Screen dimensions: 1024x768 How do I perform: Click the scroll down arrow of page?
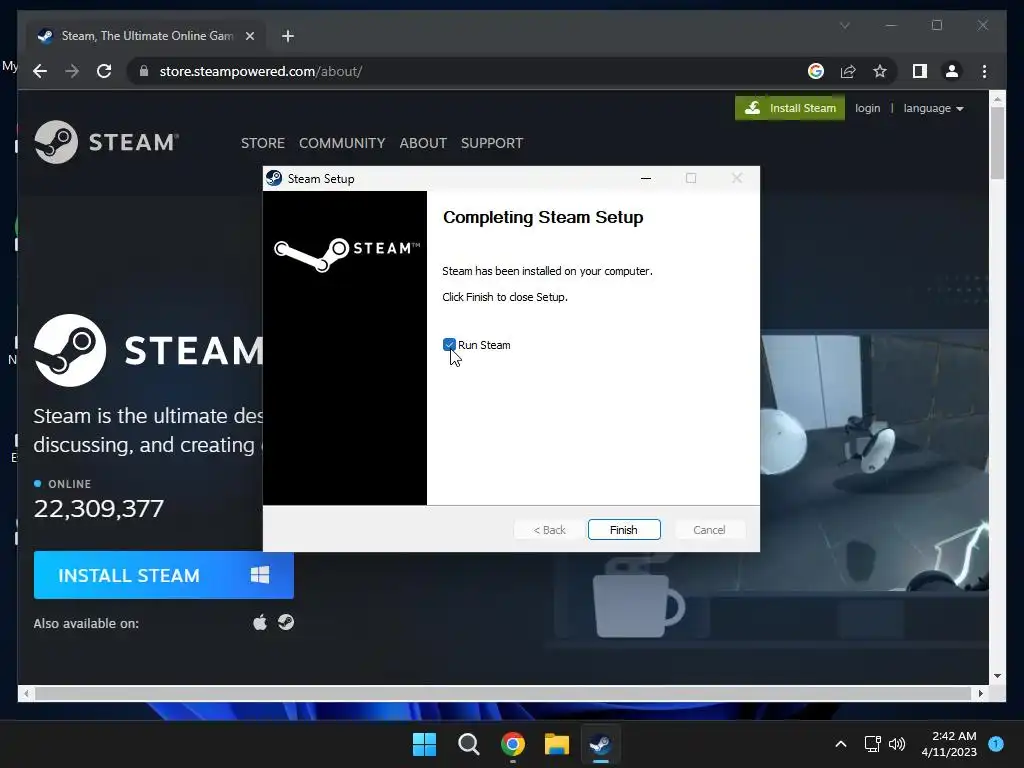pos(997,676)
